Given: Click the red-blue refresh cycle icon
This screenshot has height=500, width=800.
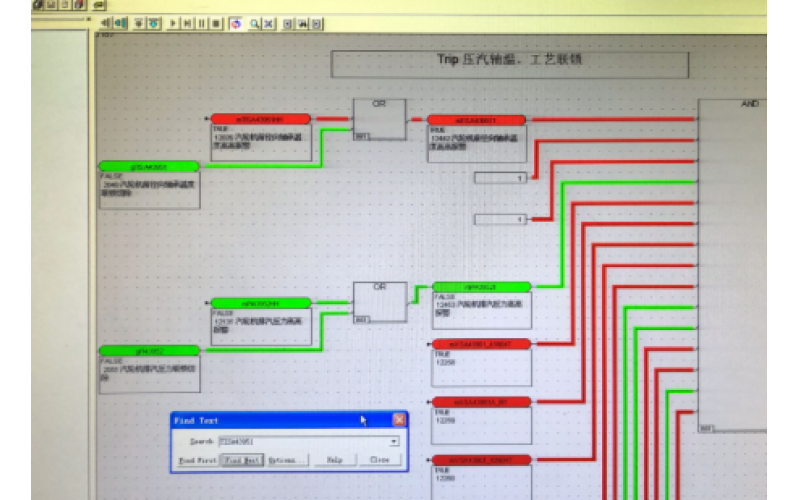Looking at the screenshot, I should click(x=235, y=22).
